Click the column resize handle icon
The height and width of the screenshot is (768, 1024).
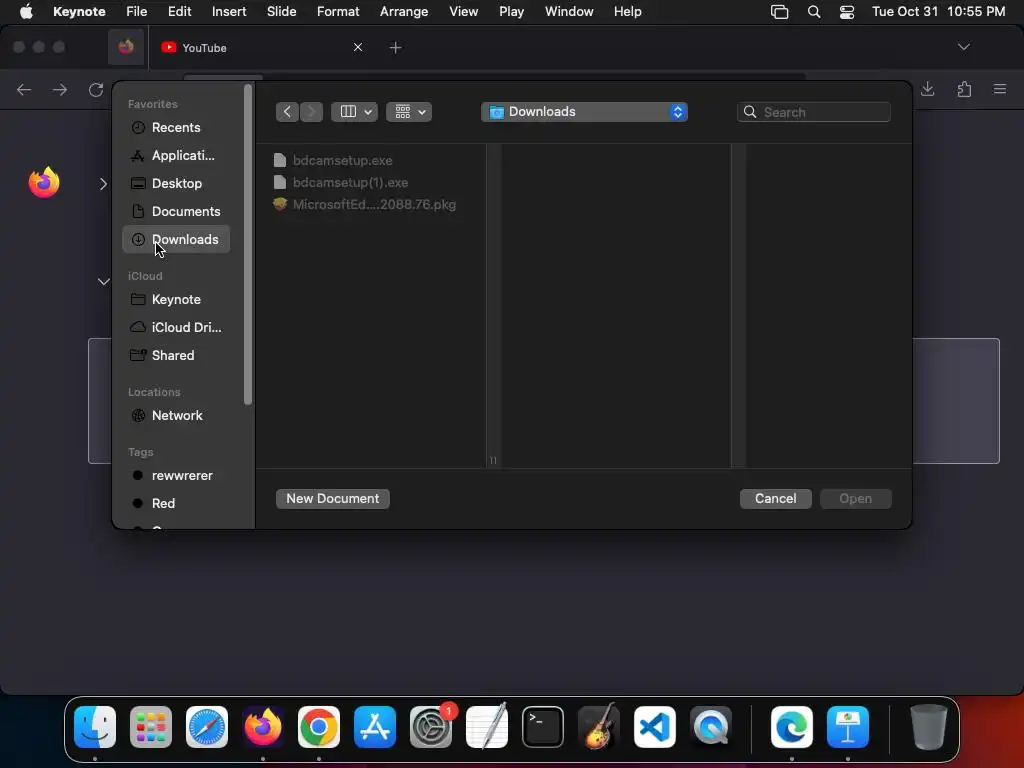tap(493, 460)
